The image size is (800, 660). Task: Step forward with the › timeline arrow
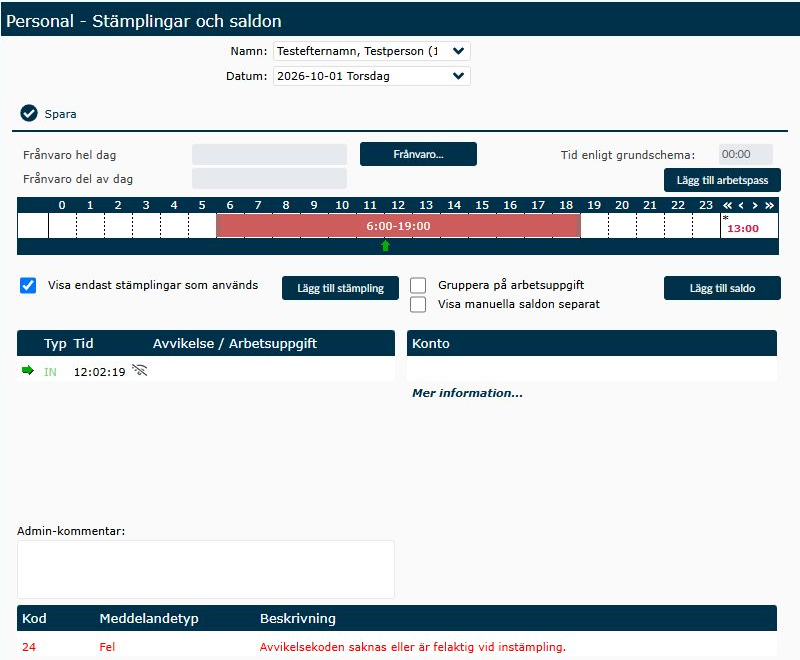[755, 205]
